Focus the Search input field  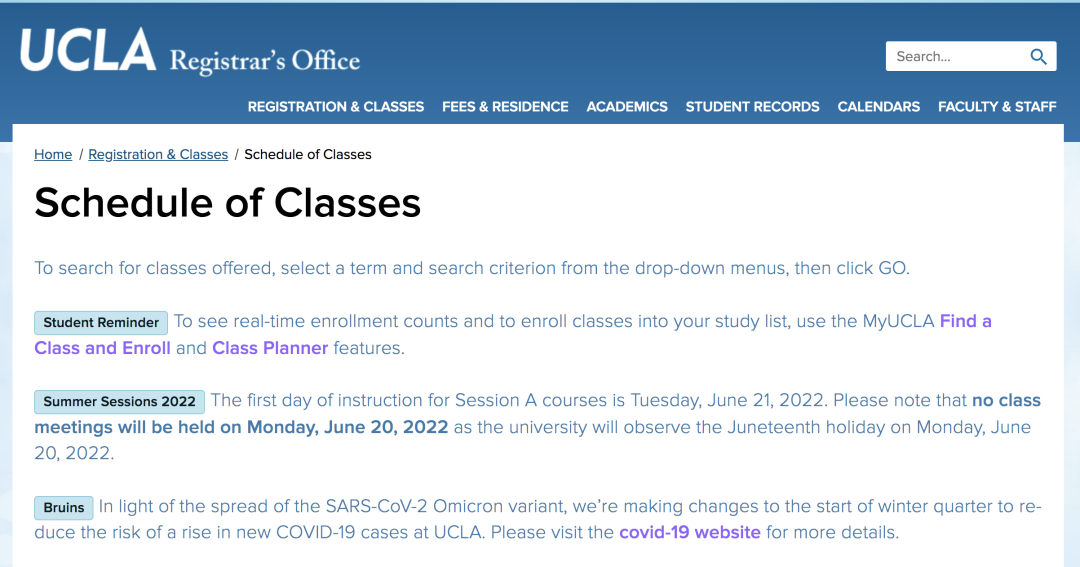[x=955, y=57]
